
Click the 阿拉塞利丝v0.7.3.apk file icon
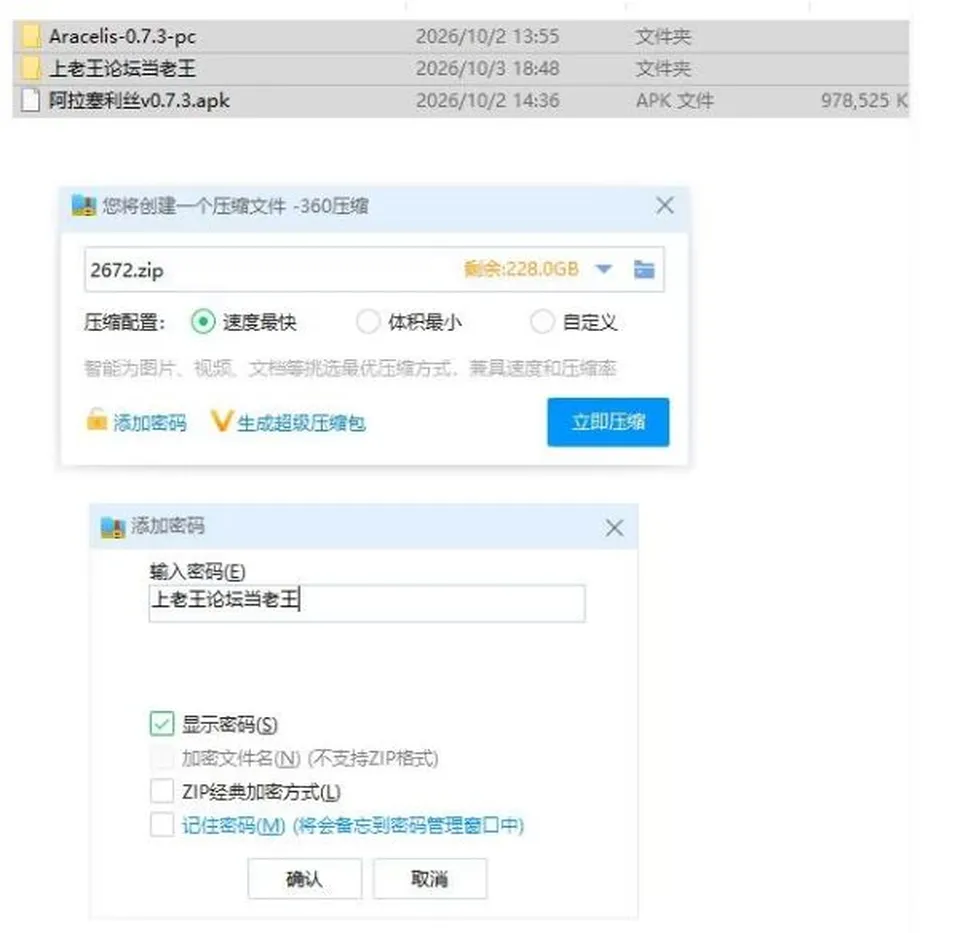(x=30, y=100)
